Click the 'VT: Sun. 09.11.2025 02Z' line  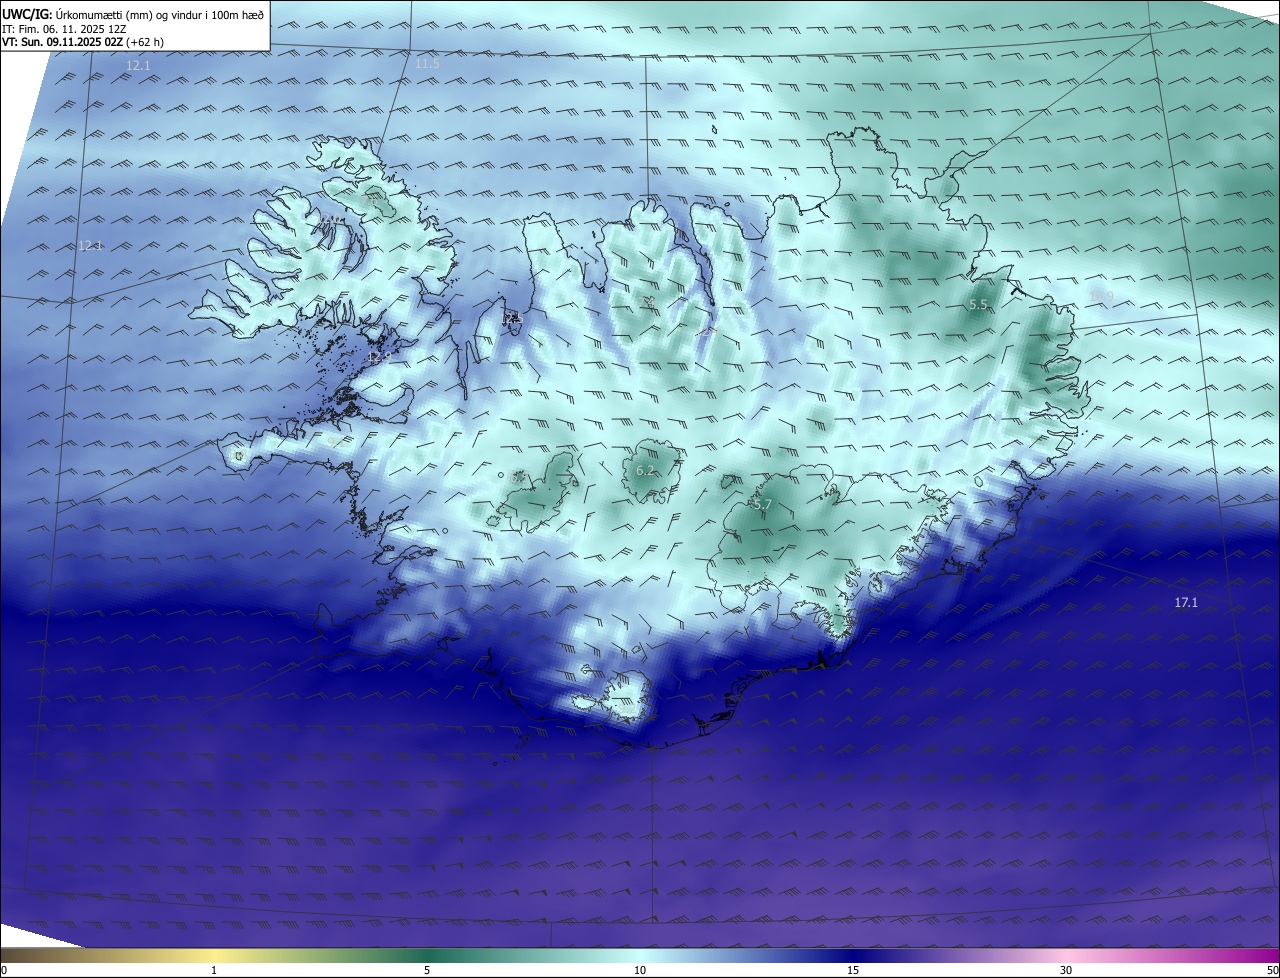[83, 42]
